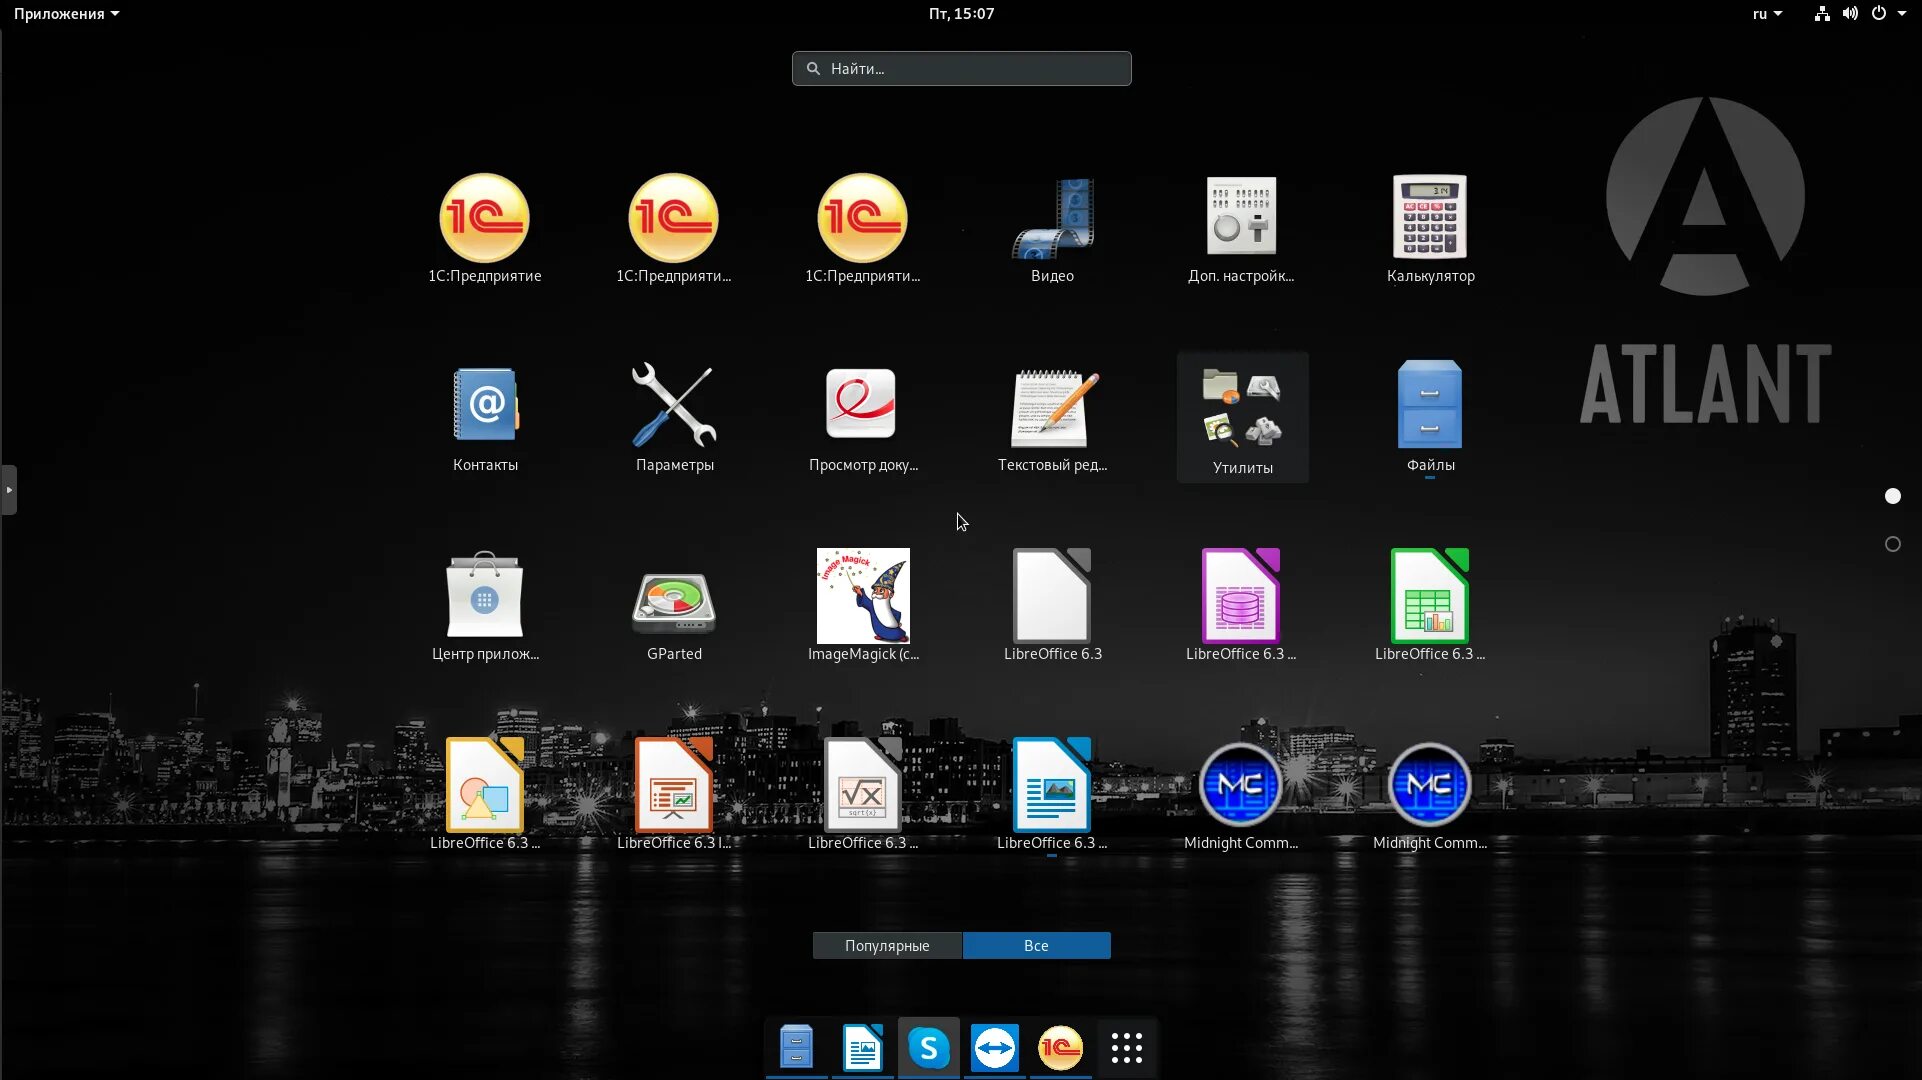
Task: Open TeamViewer from the dock
Action: (995, 1048)
